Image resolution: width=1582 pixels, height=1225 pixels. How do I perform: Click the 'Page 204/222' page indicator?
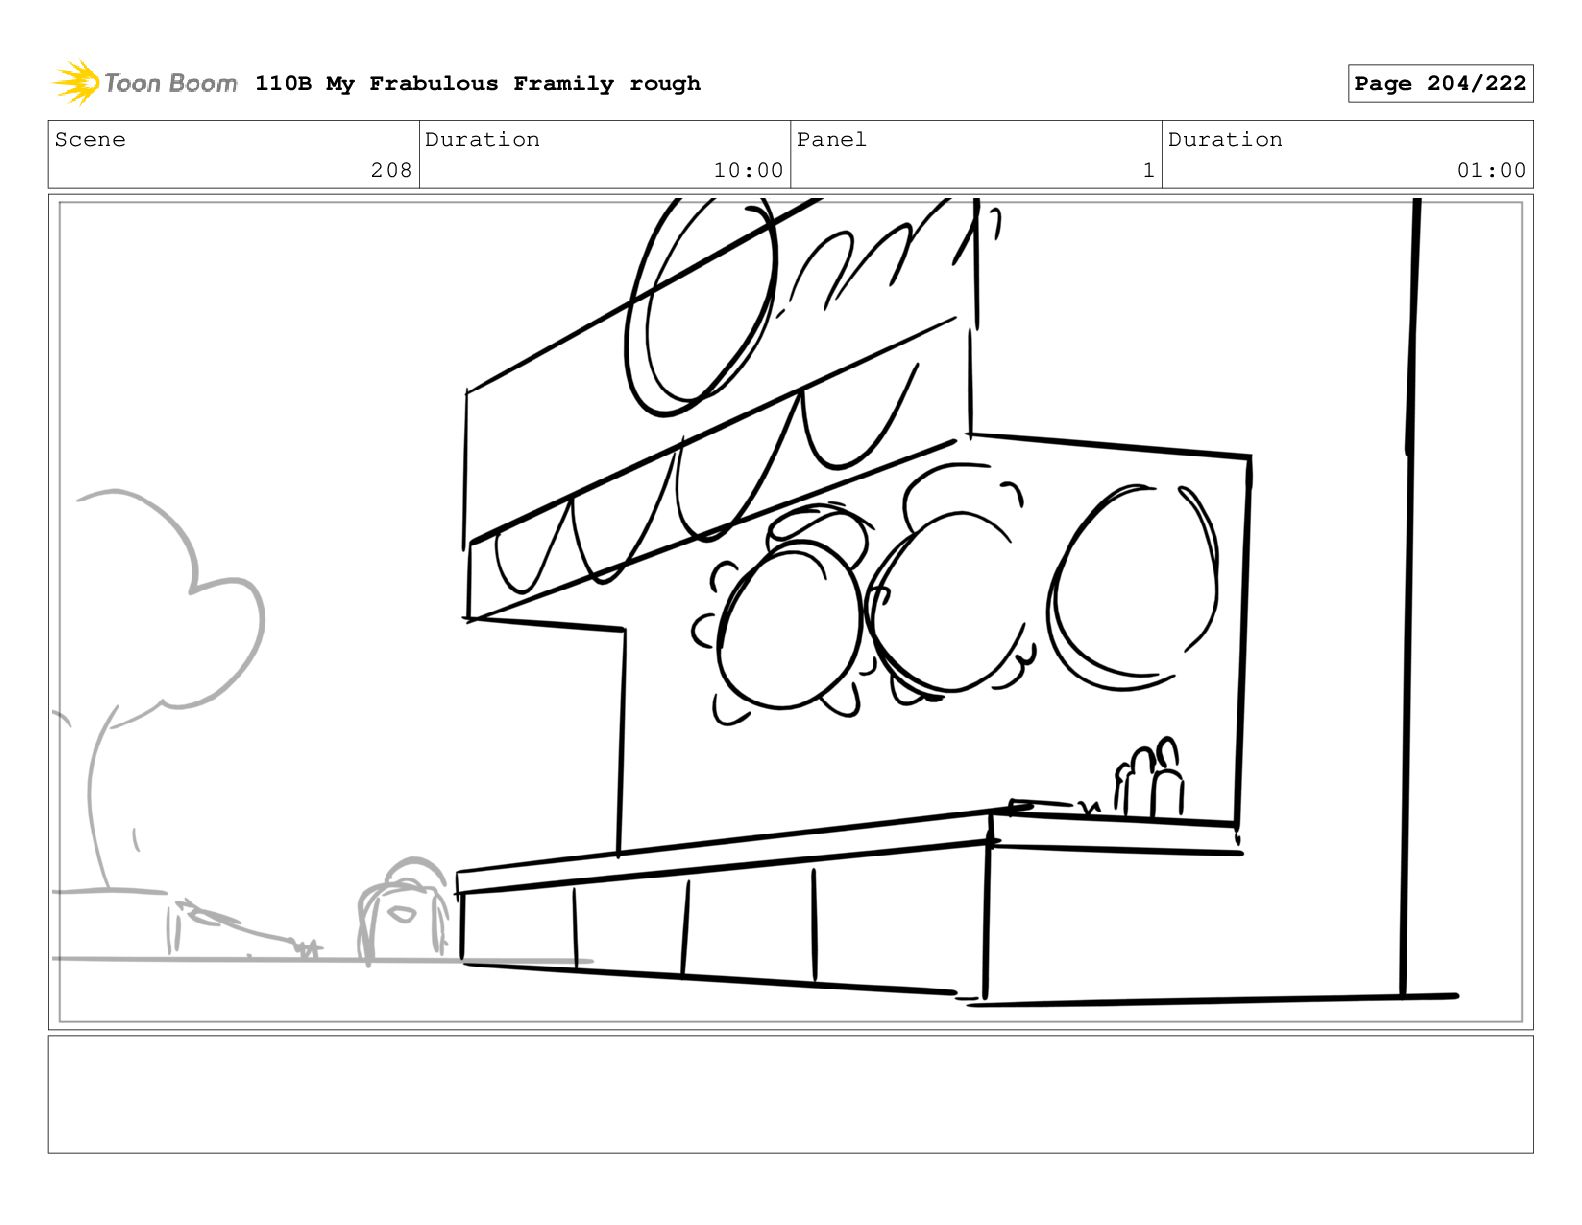point(1440,83)
